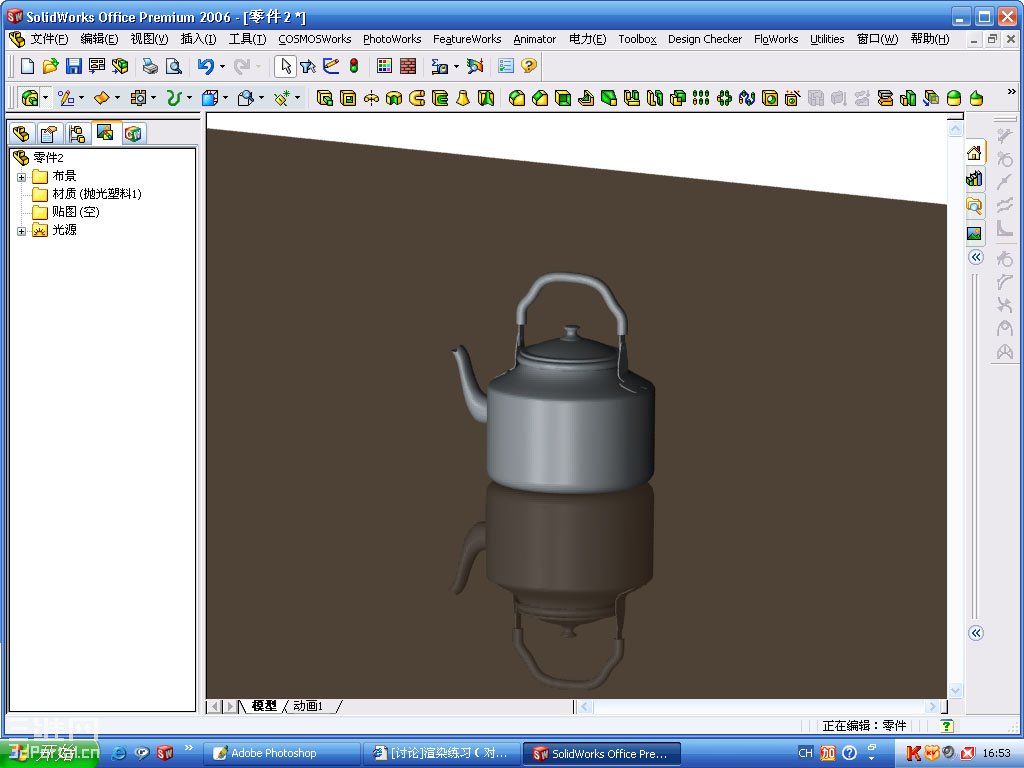Open the Sketch flyout dropdown arrow
Screen dimensions: 1024x768
(x=81, y=98)
